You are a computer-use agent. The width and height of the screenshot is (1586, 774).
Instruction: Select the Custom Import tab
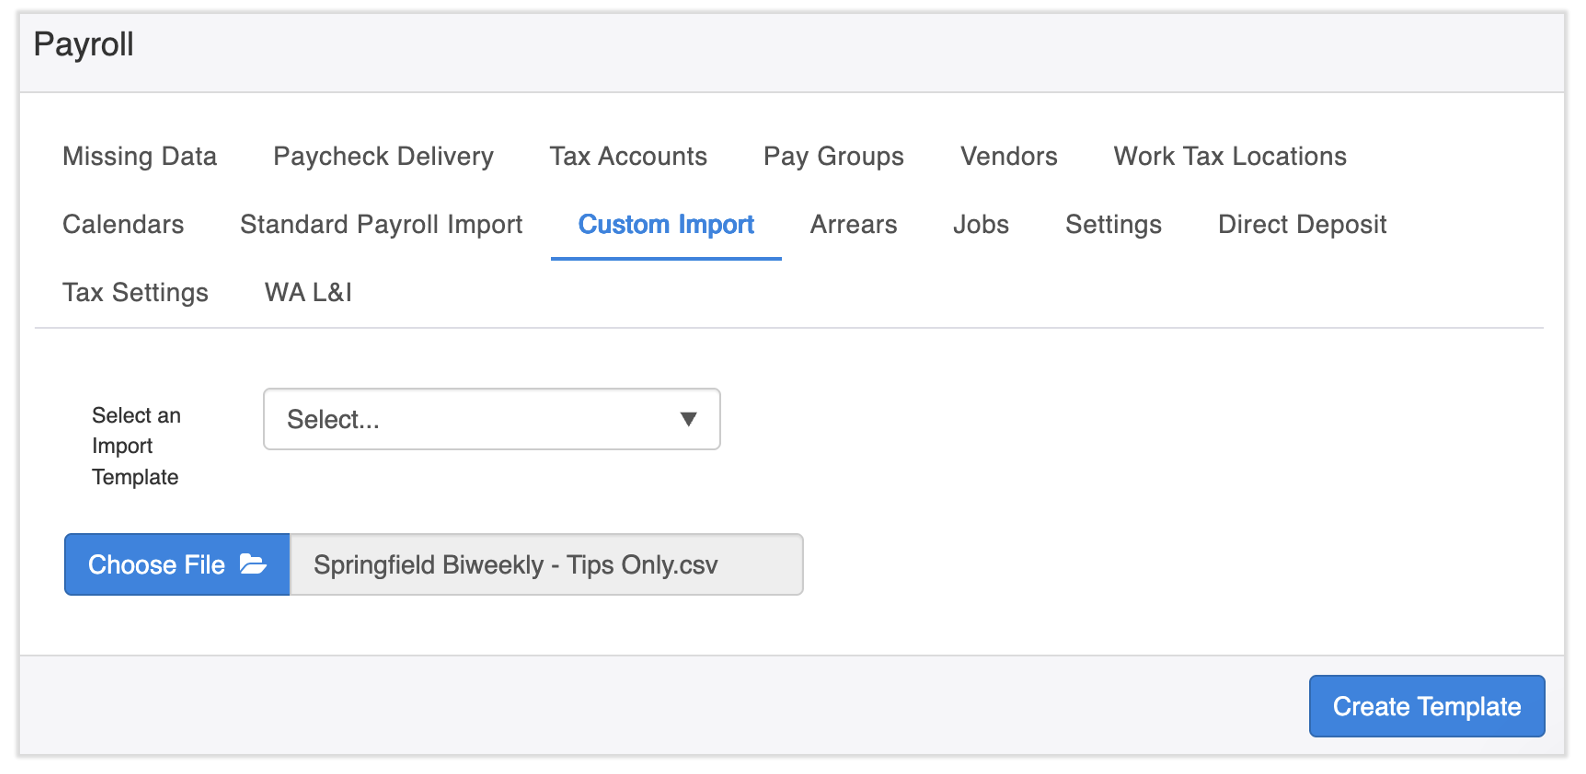[666, 225]
